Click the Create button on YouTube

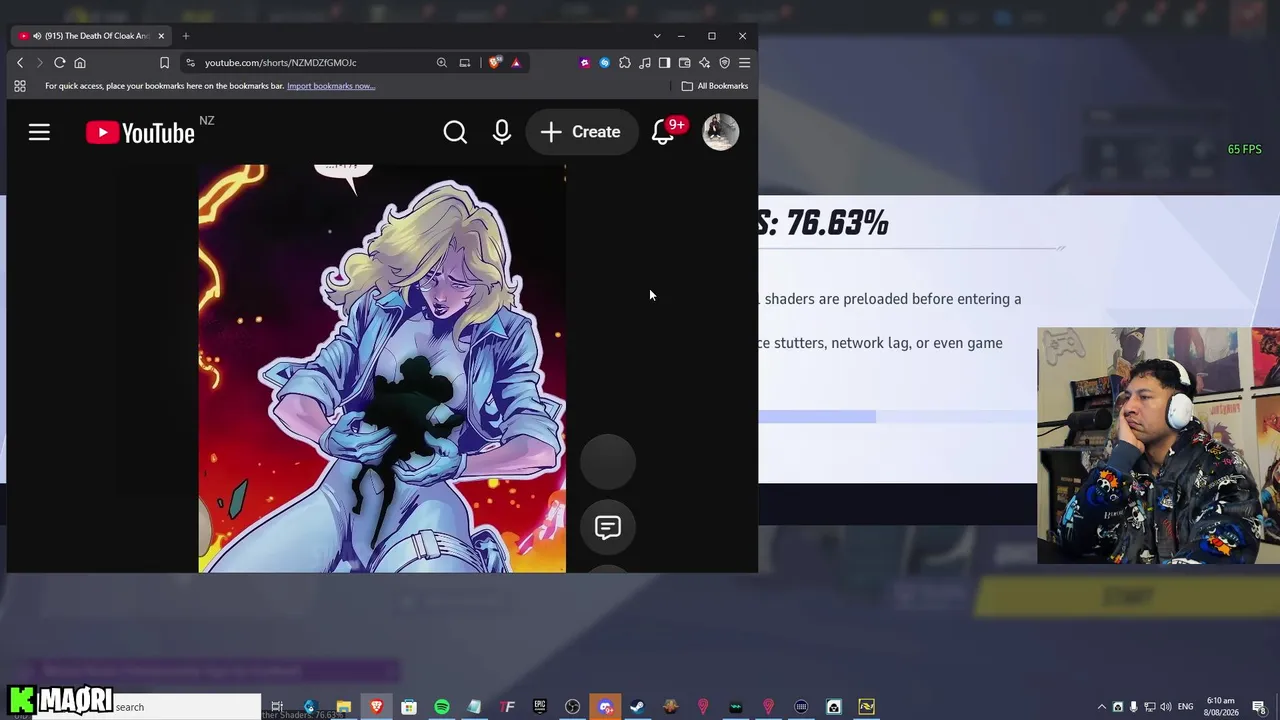pos(581,132)
